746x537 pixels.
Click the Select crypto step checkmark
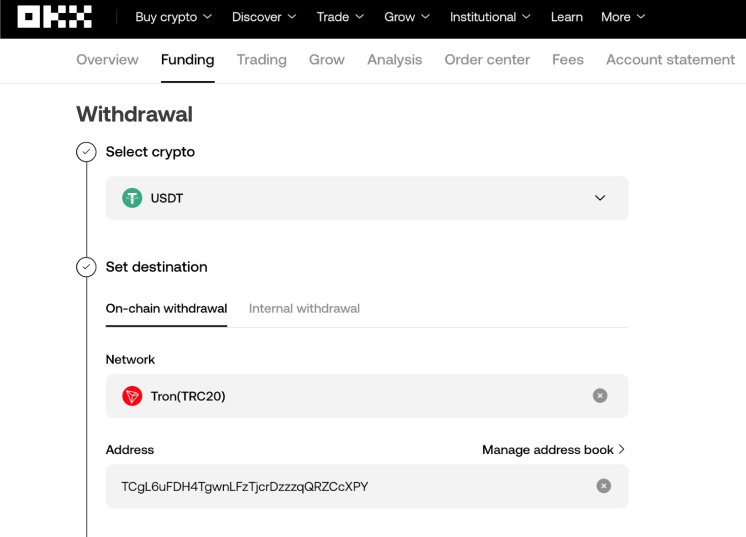pos(87,152)
